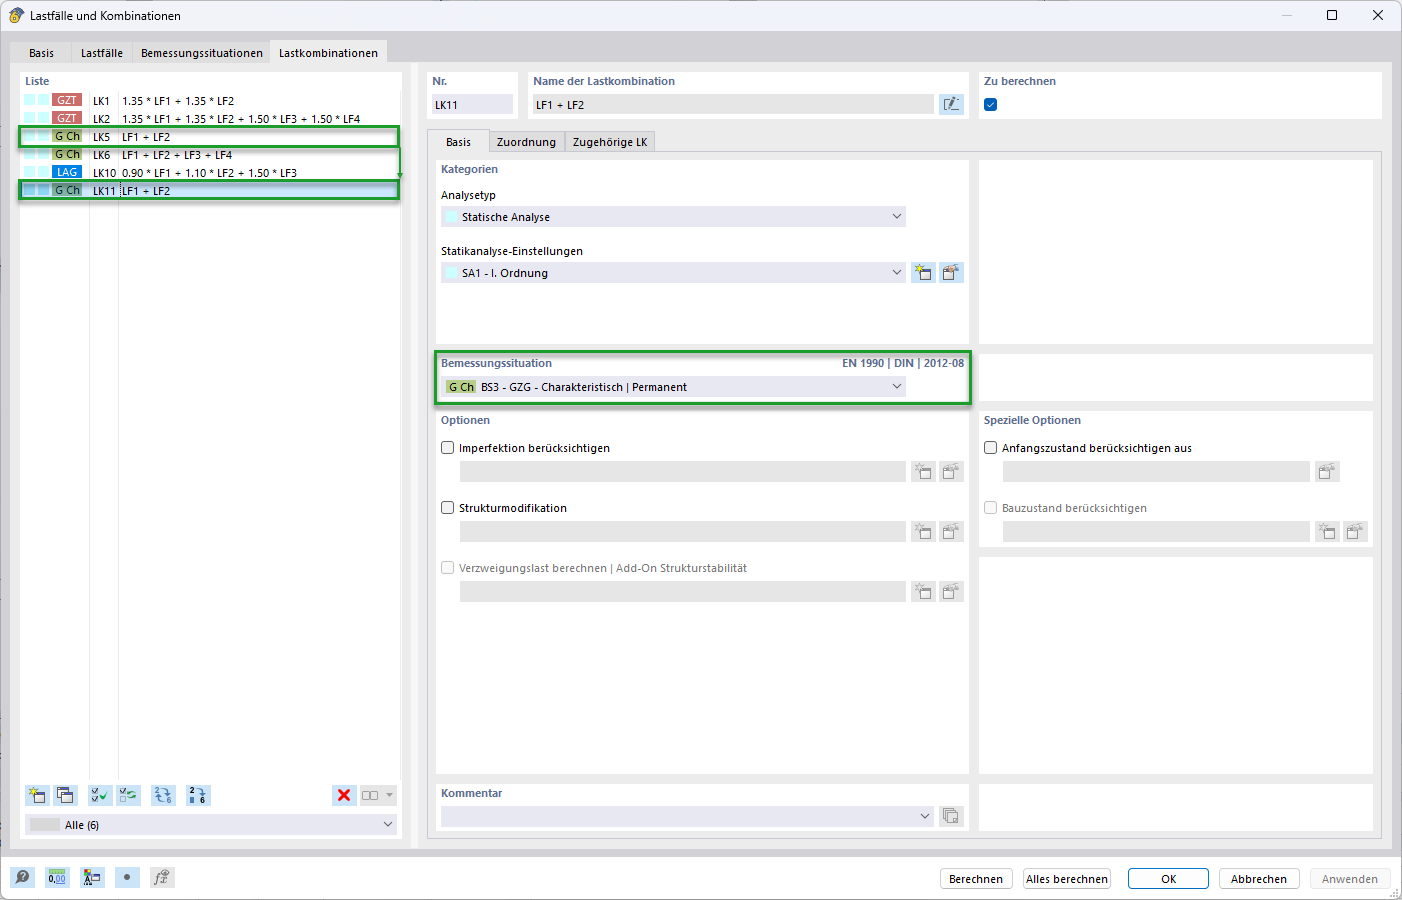This screenshot has width=1402, height=900.
Task: Go to the Bemessungssituationen tab
Action: 202,53
